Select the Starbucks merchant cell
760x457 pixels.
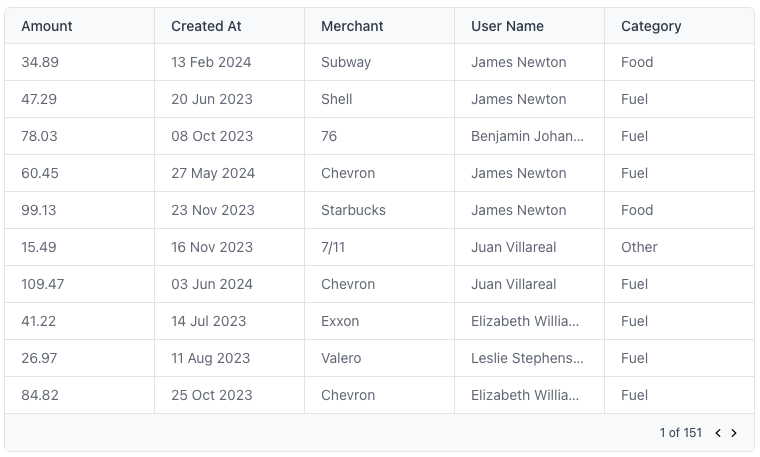point(380,210)
